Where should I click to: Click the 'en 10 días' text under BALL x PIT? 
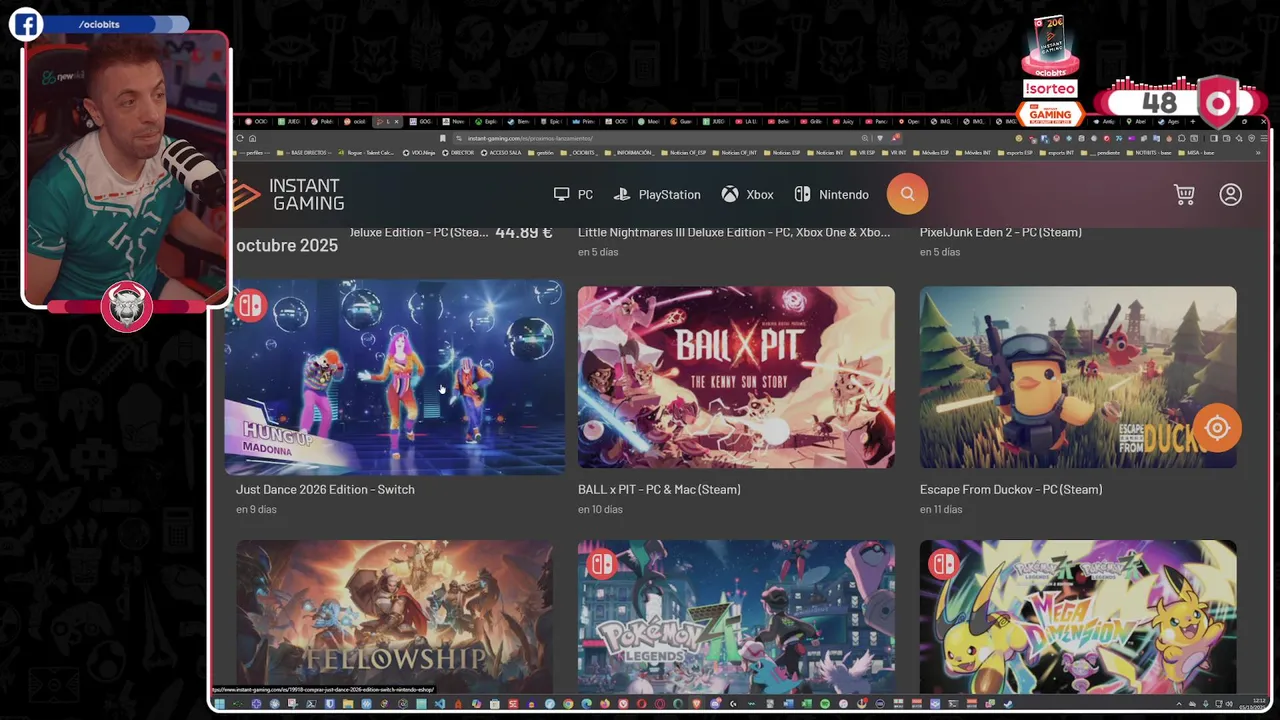600,509
